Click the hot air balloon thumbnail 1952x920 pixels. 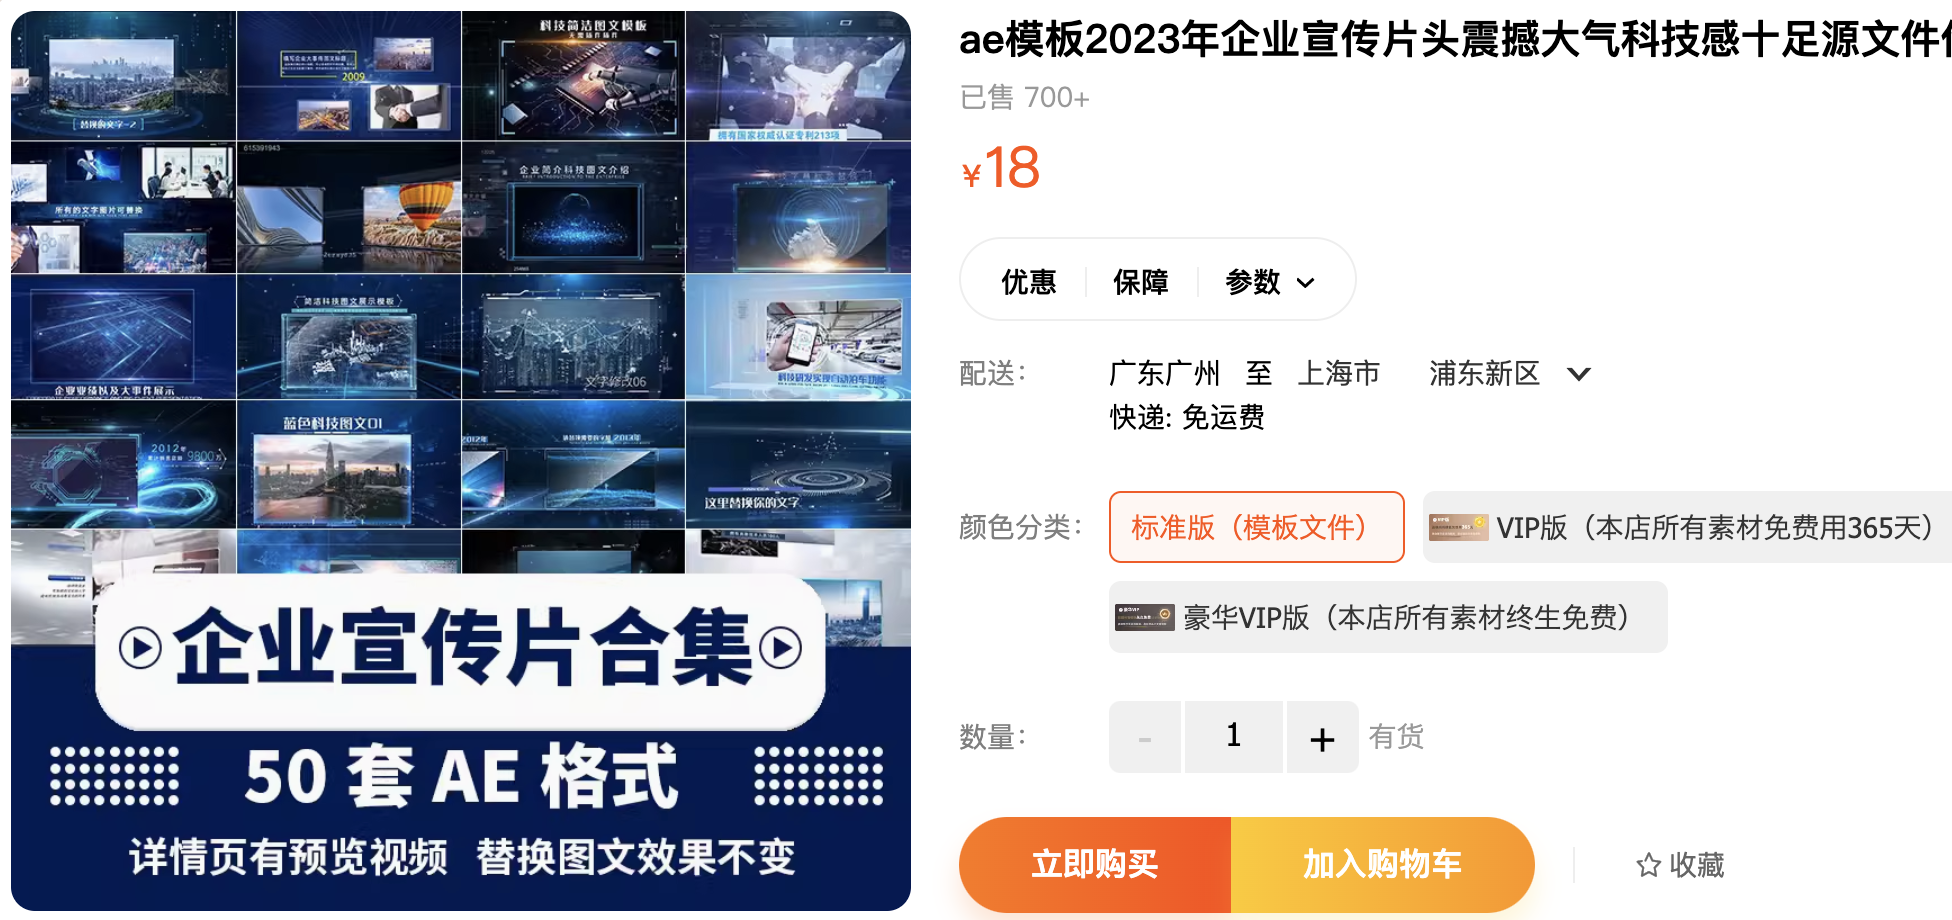(349, 207)
